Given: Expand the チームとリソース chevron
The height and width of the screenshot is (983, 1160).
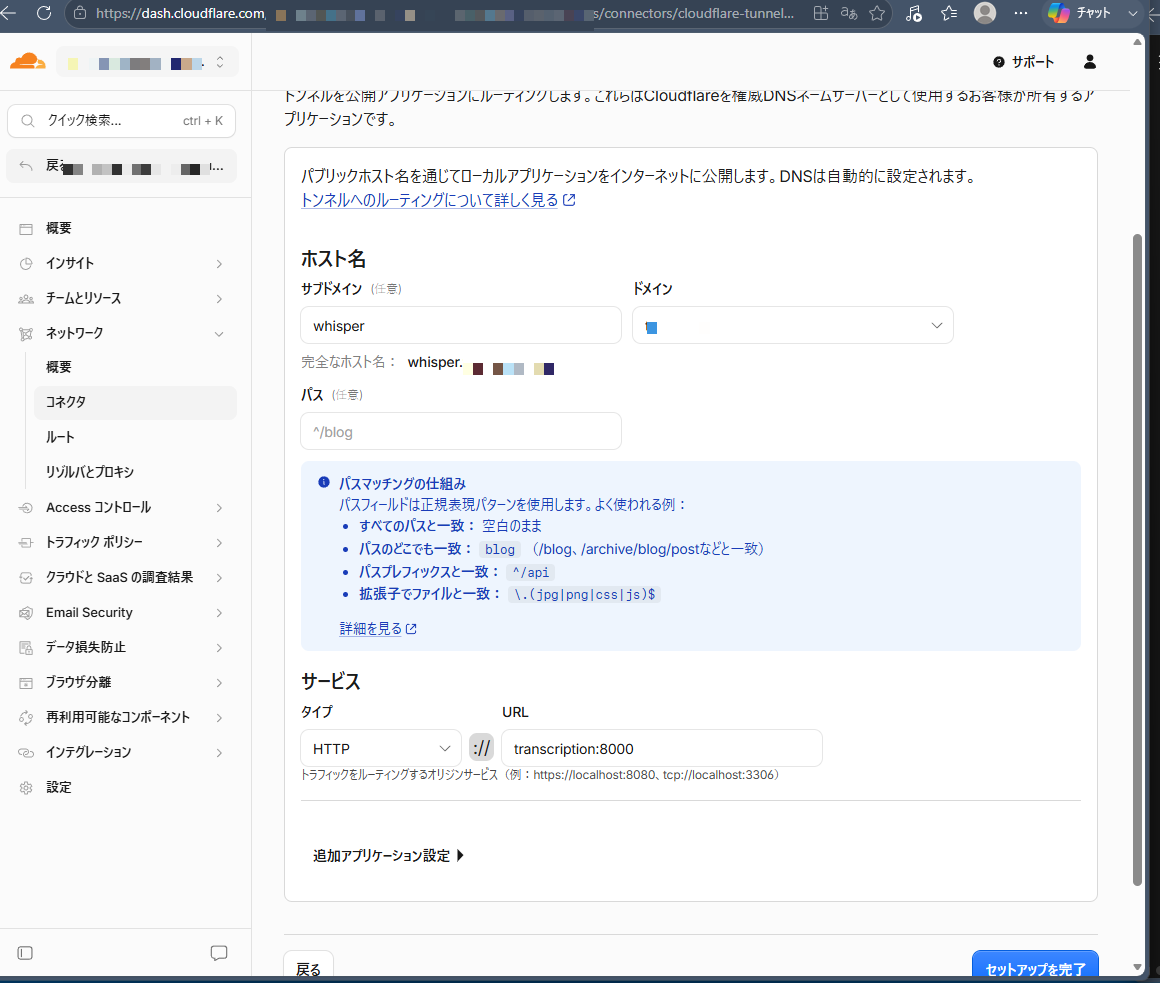Looking at the screenshot, I should click(219, 299).
